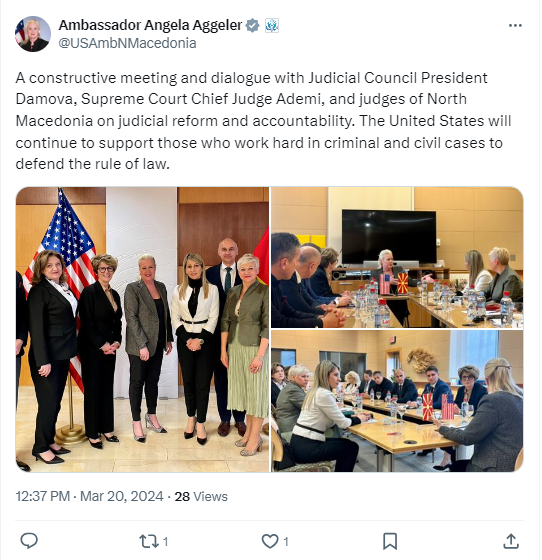Open Ambassador Angela Aggeler's profile picture

point(33,34)
